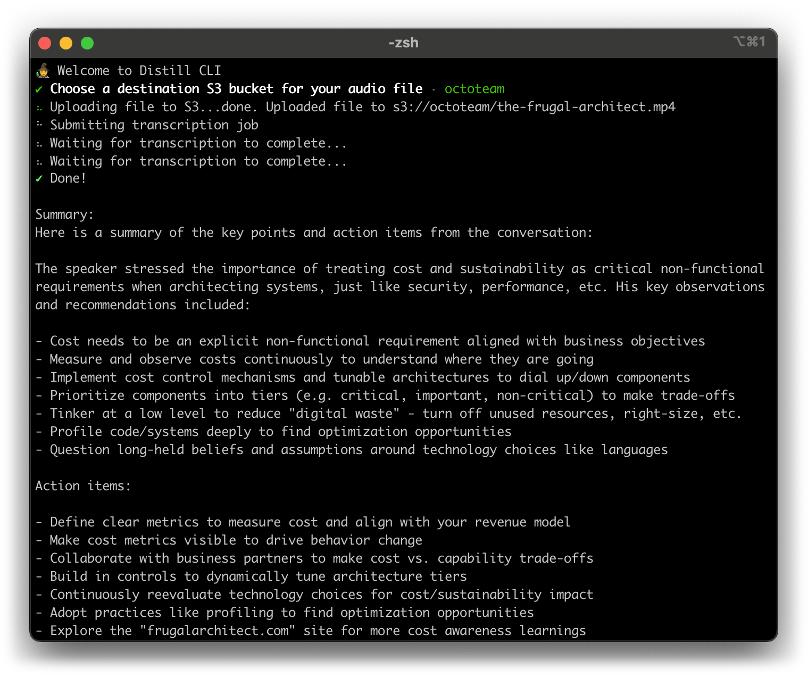Click the Action items: heading
This screenshot has height=676, width=808.
[83, 487]
